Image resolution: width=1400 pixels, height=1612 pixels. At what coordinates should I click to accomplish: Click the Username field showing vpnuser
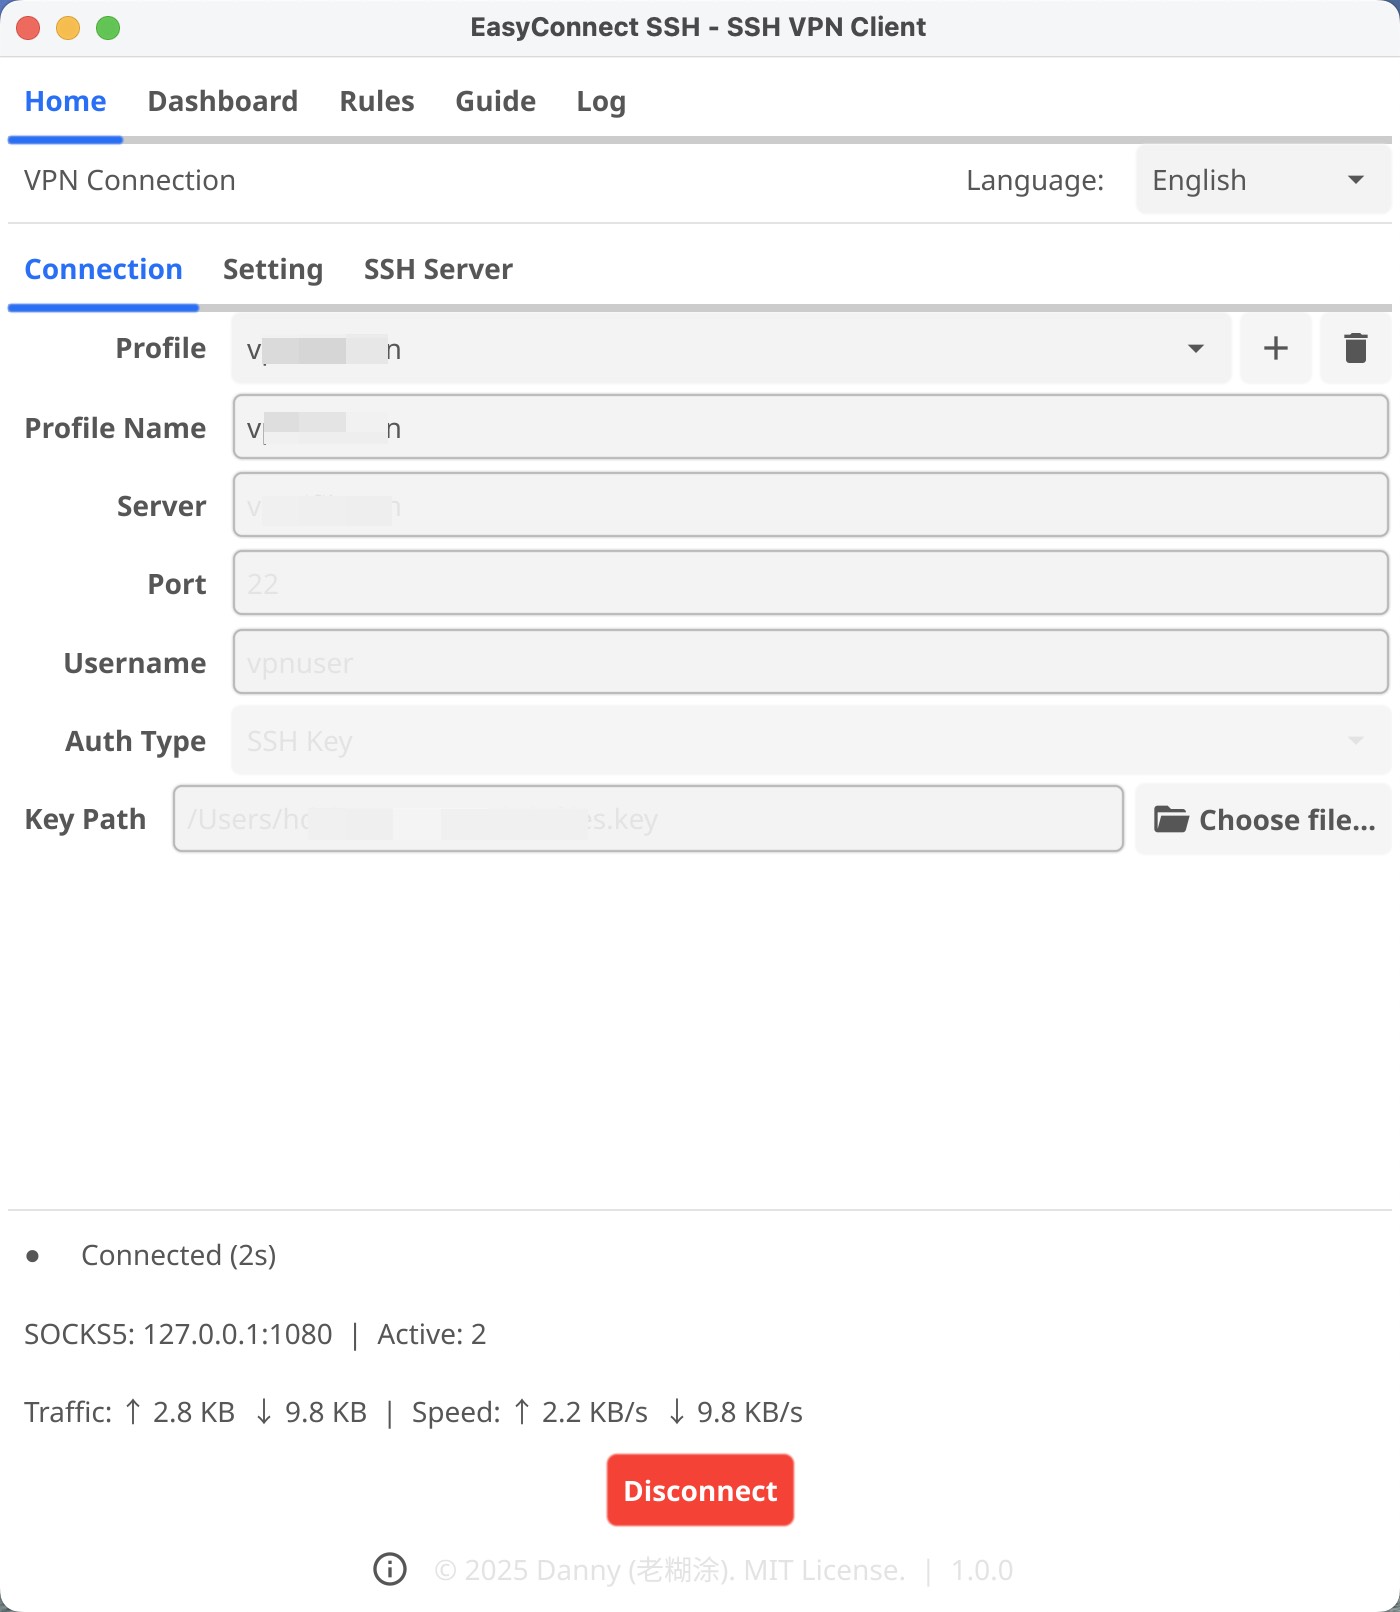coord(811,662)
